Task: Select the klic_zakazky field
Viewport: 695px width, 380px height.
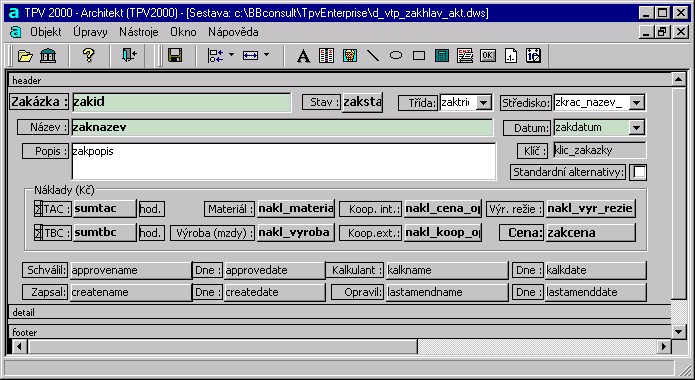Action: pos(600,151)
